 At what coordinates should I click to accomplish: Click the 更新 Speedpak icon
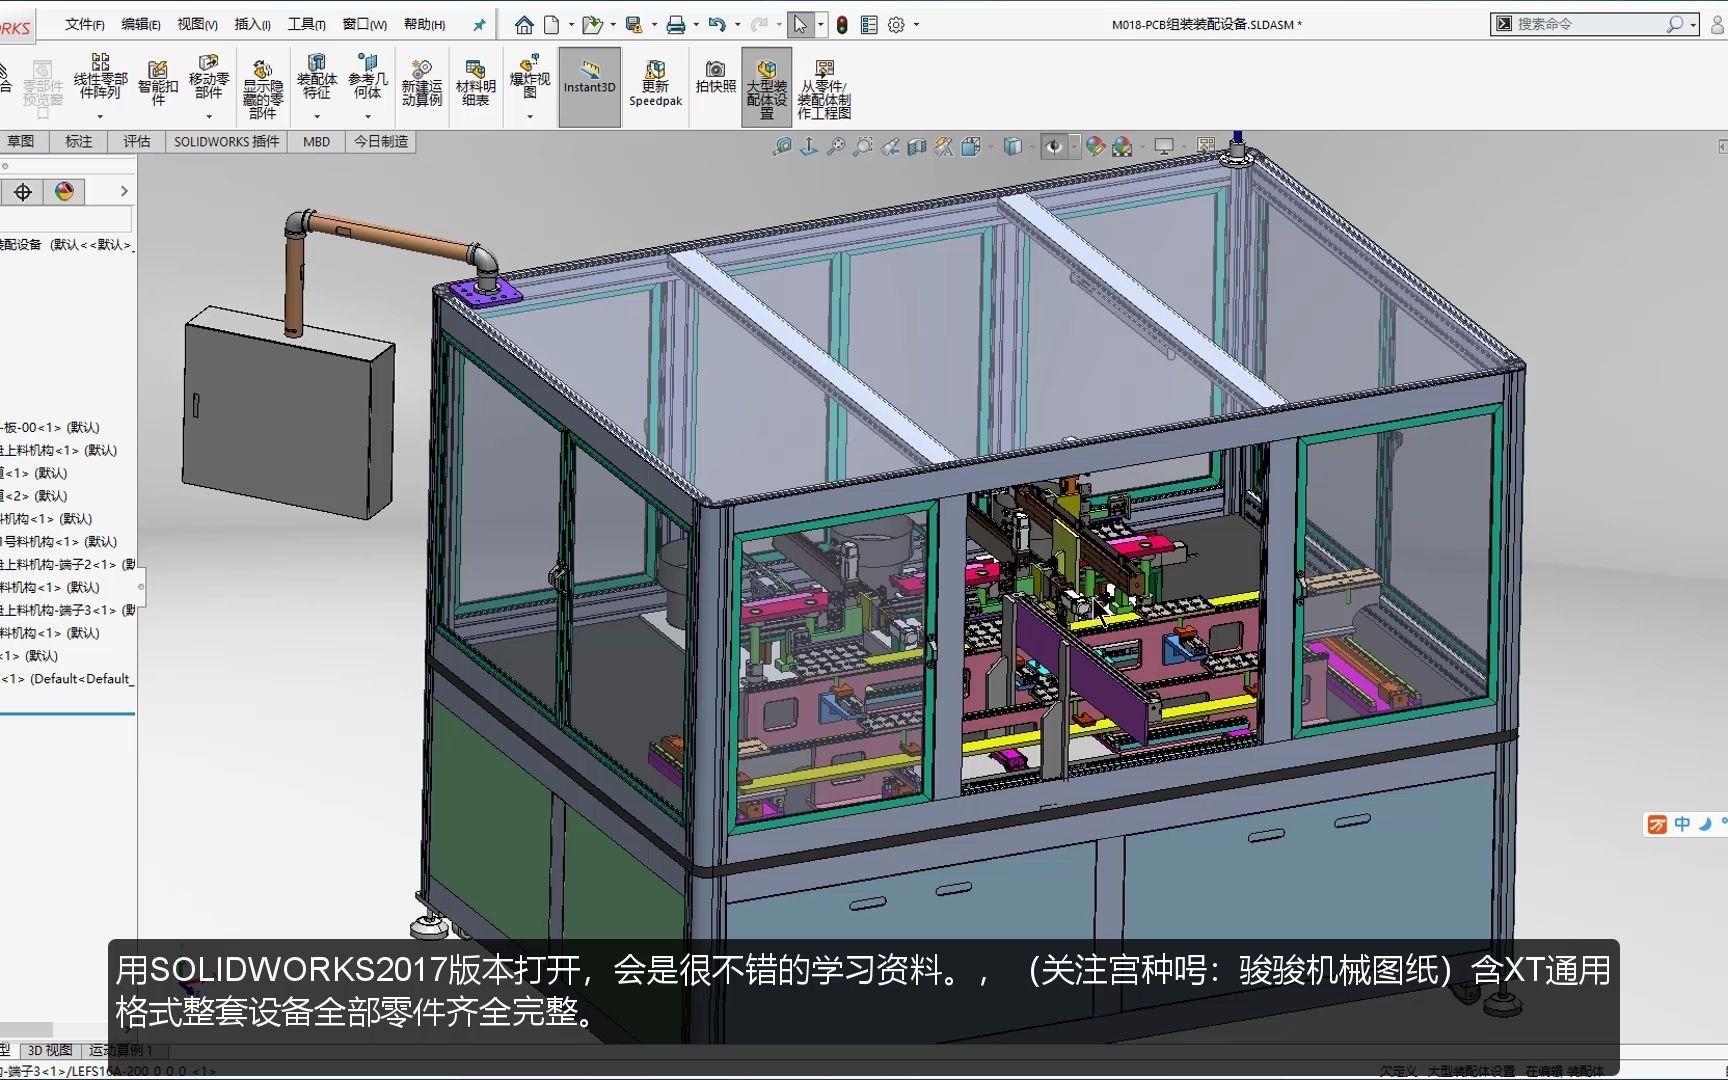pyautogui.click(x=655, y=86)
